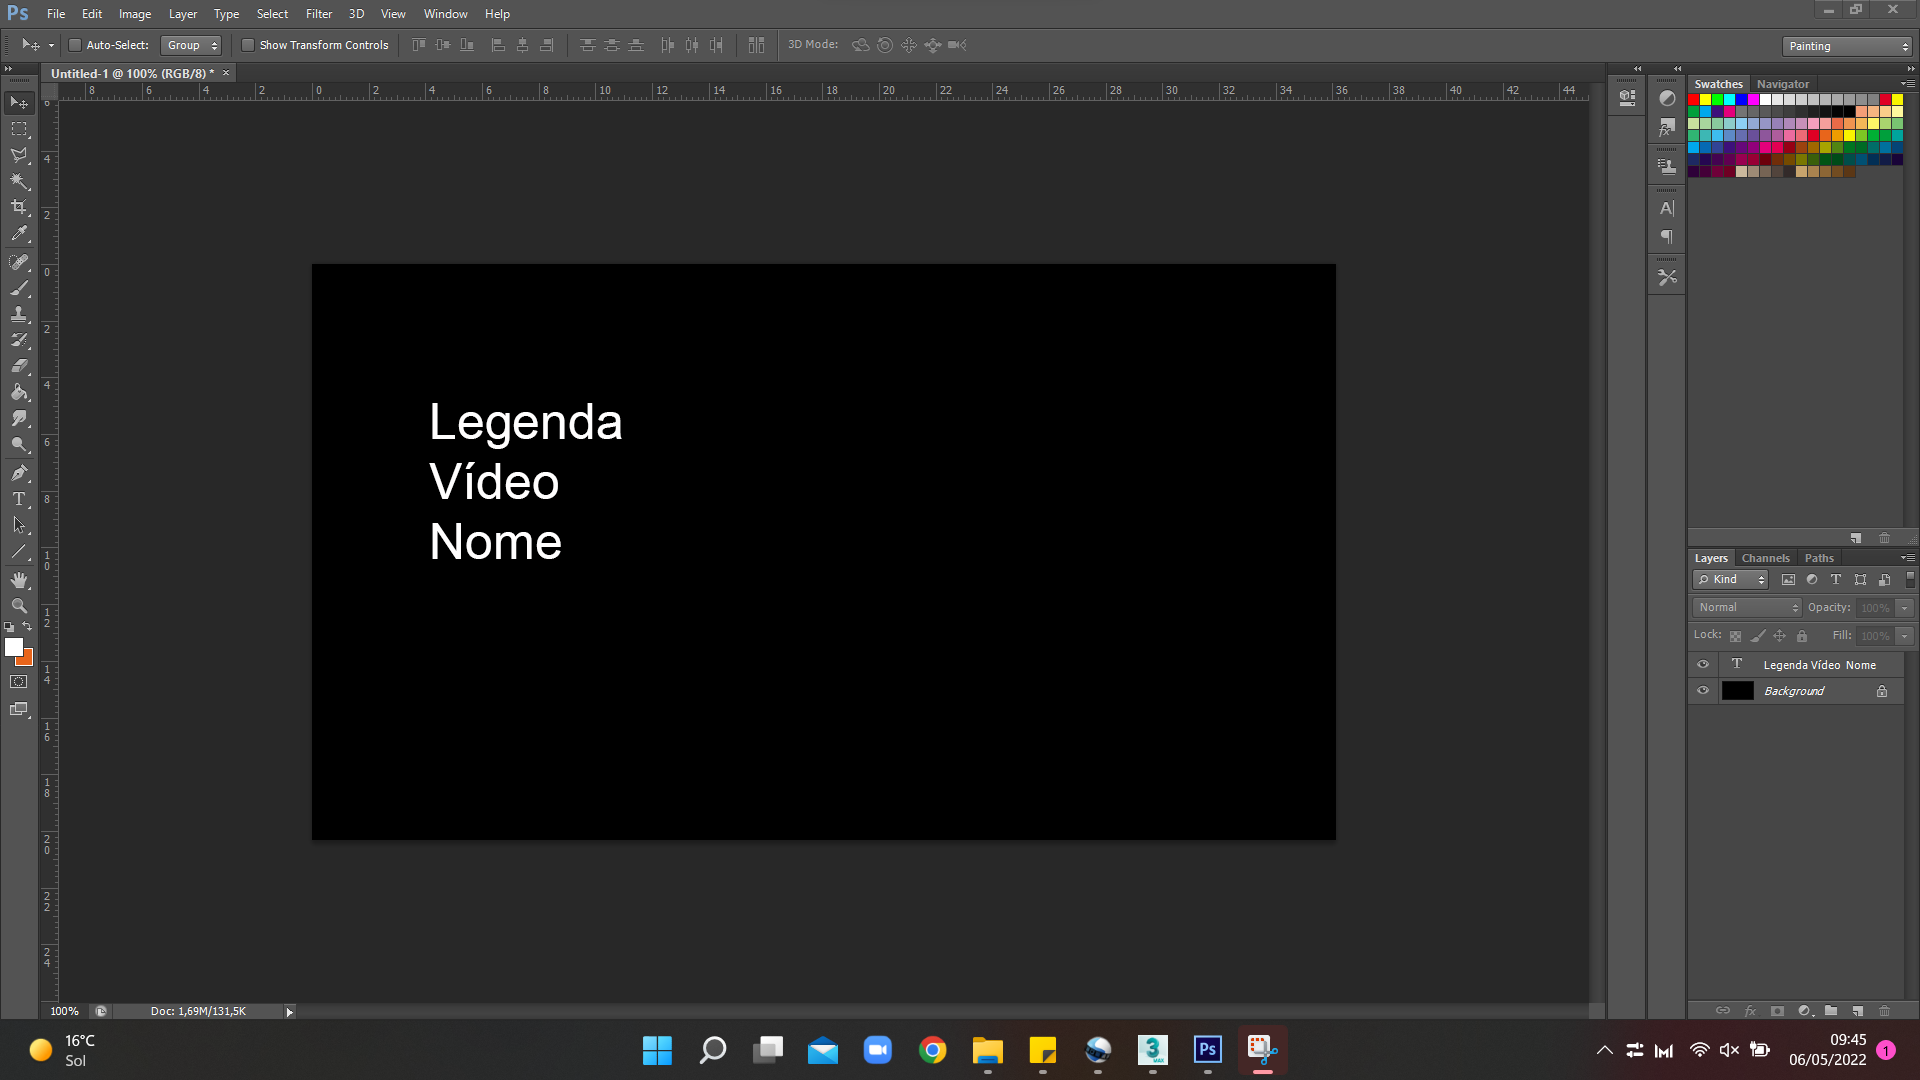1920x1080 pixels.
Task: Change the screen mode
Action: pos(19,709)
